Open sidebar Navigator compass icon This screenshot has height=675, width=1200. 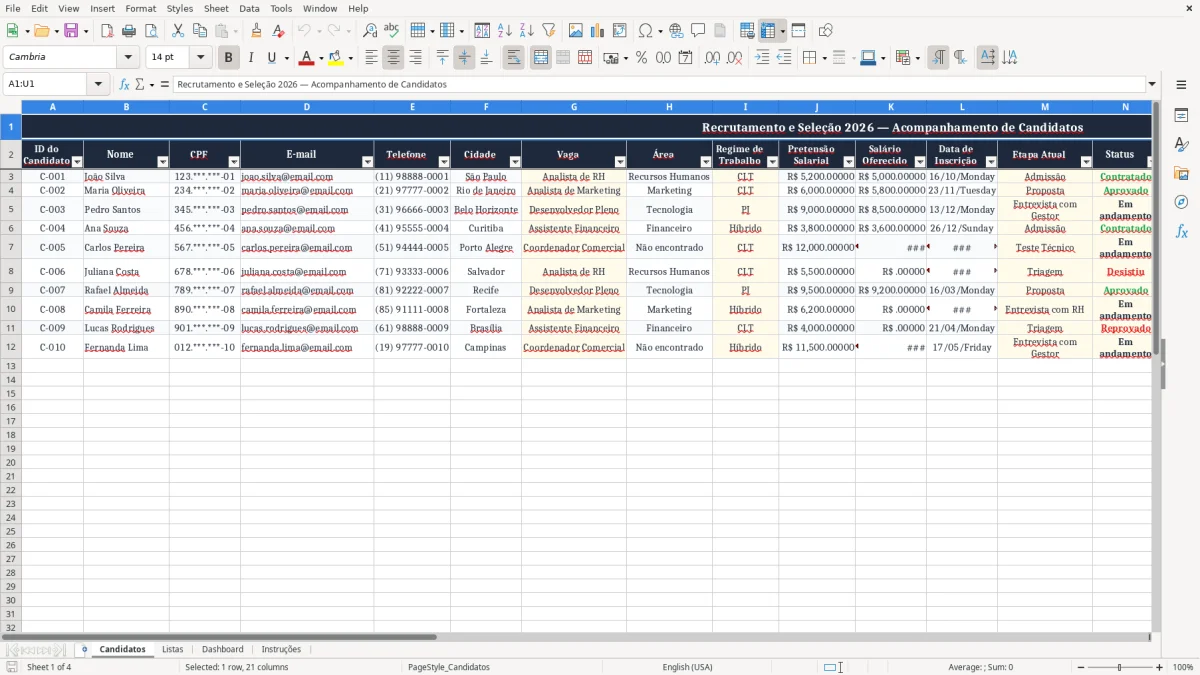[x=1181, y=202]
